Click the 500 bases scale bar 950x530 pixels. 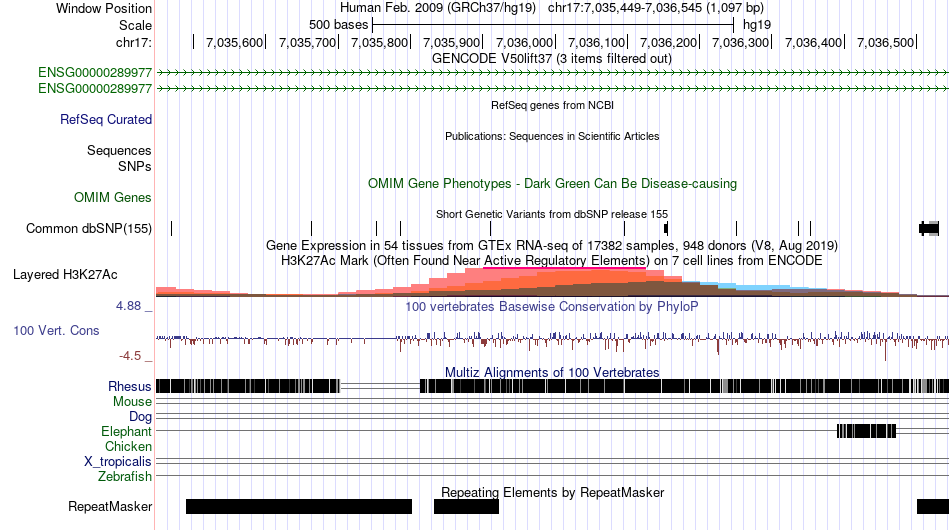click(553, 25)
